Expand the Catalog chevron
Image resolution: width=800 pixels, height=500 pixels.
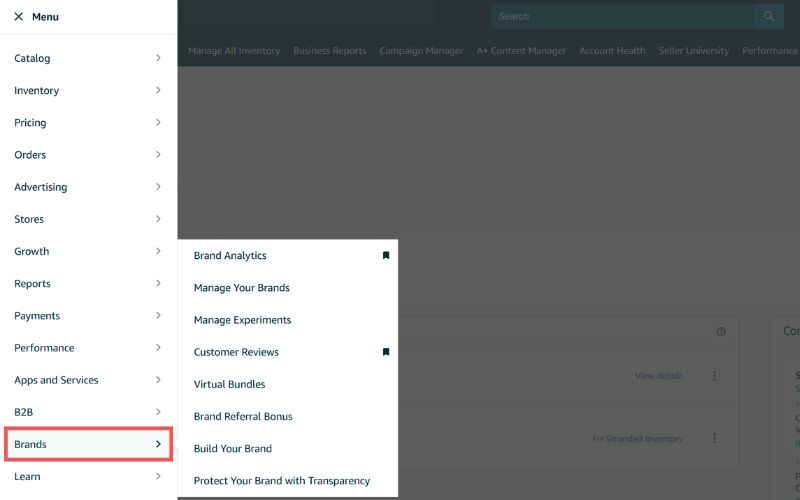coord(158,58)
